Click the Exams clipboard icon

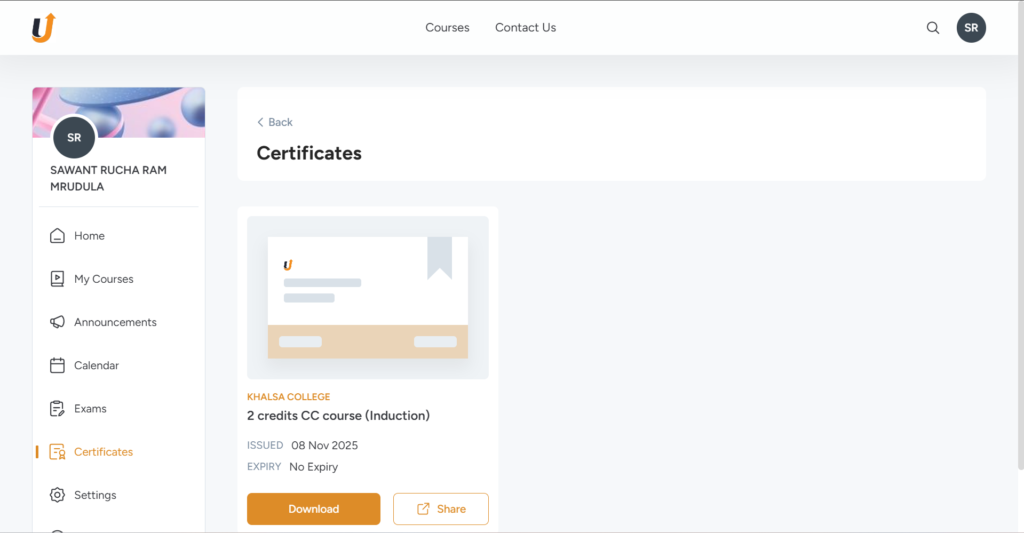click(x=57, y=409)
